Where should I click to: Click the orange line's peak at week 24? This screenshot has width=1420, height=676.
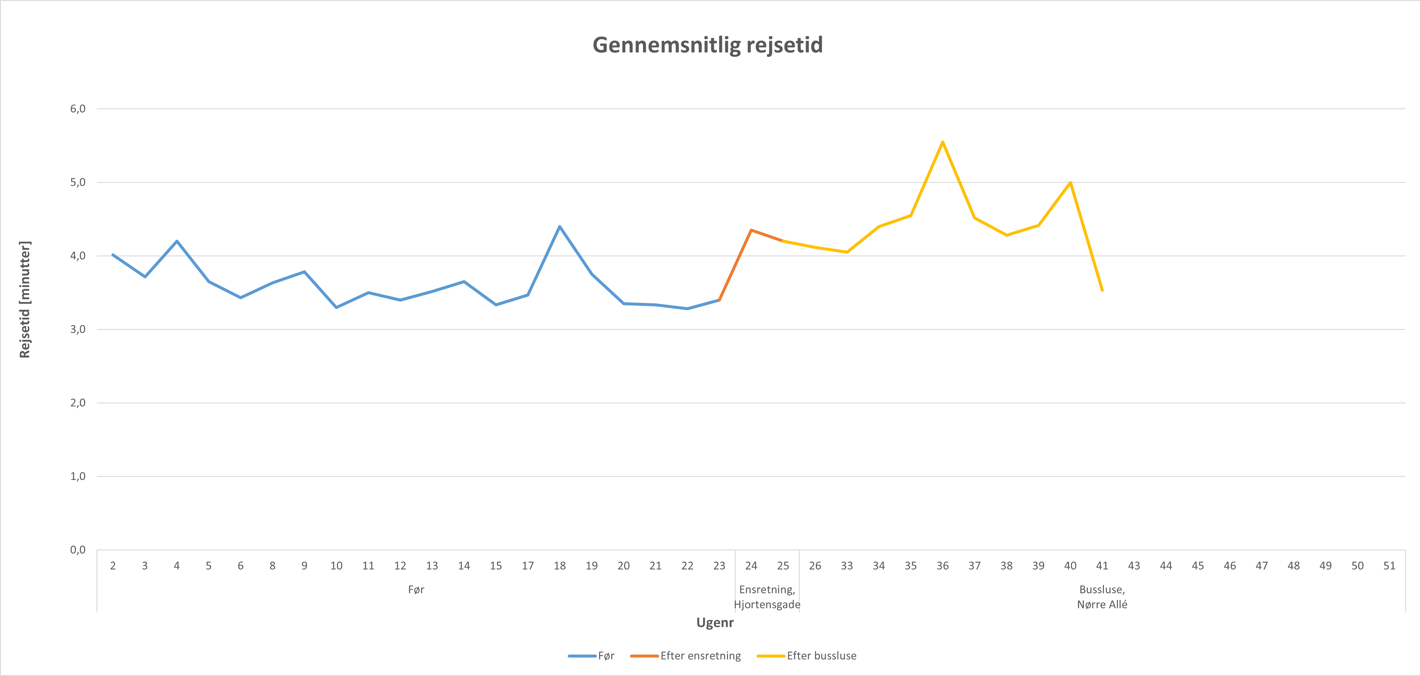click(x=751, y=230)
